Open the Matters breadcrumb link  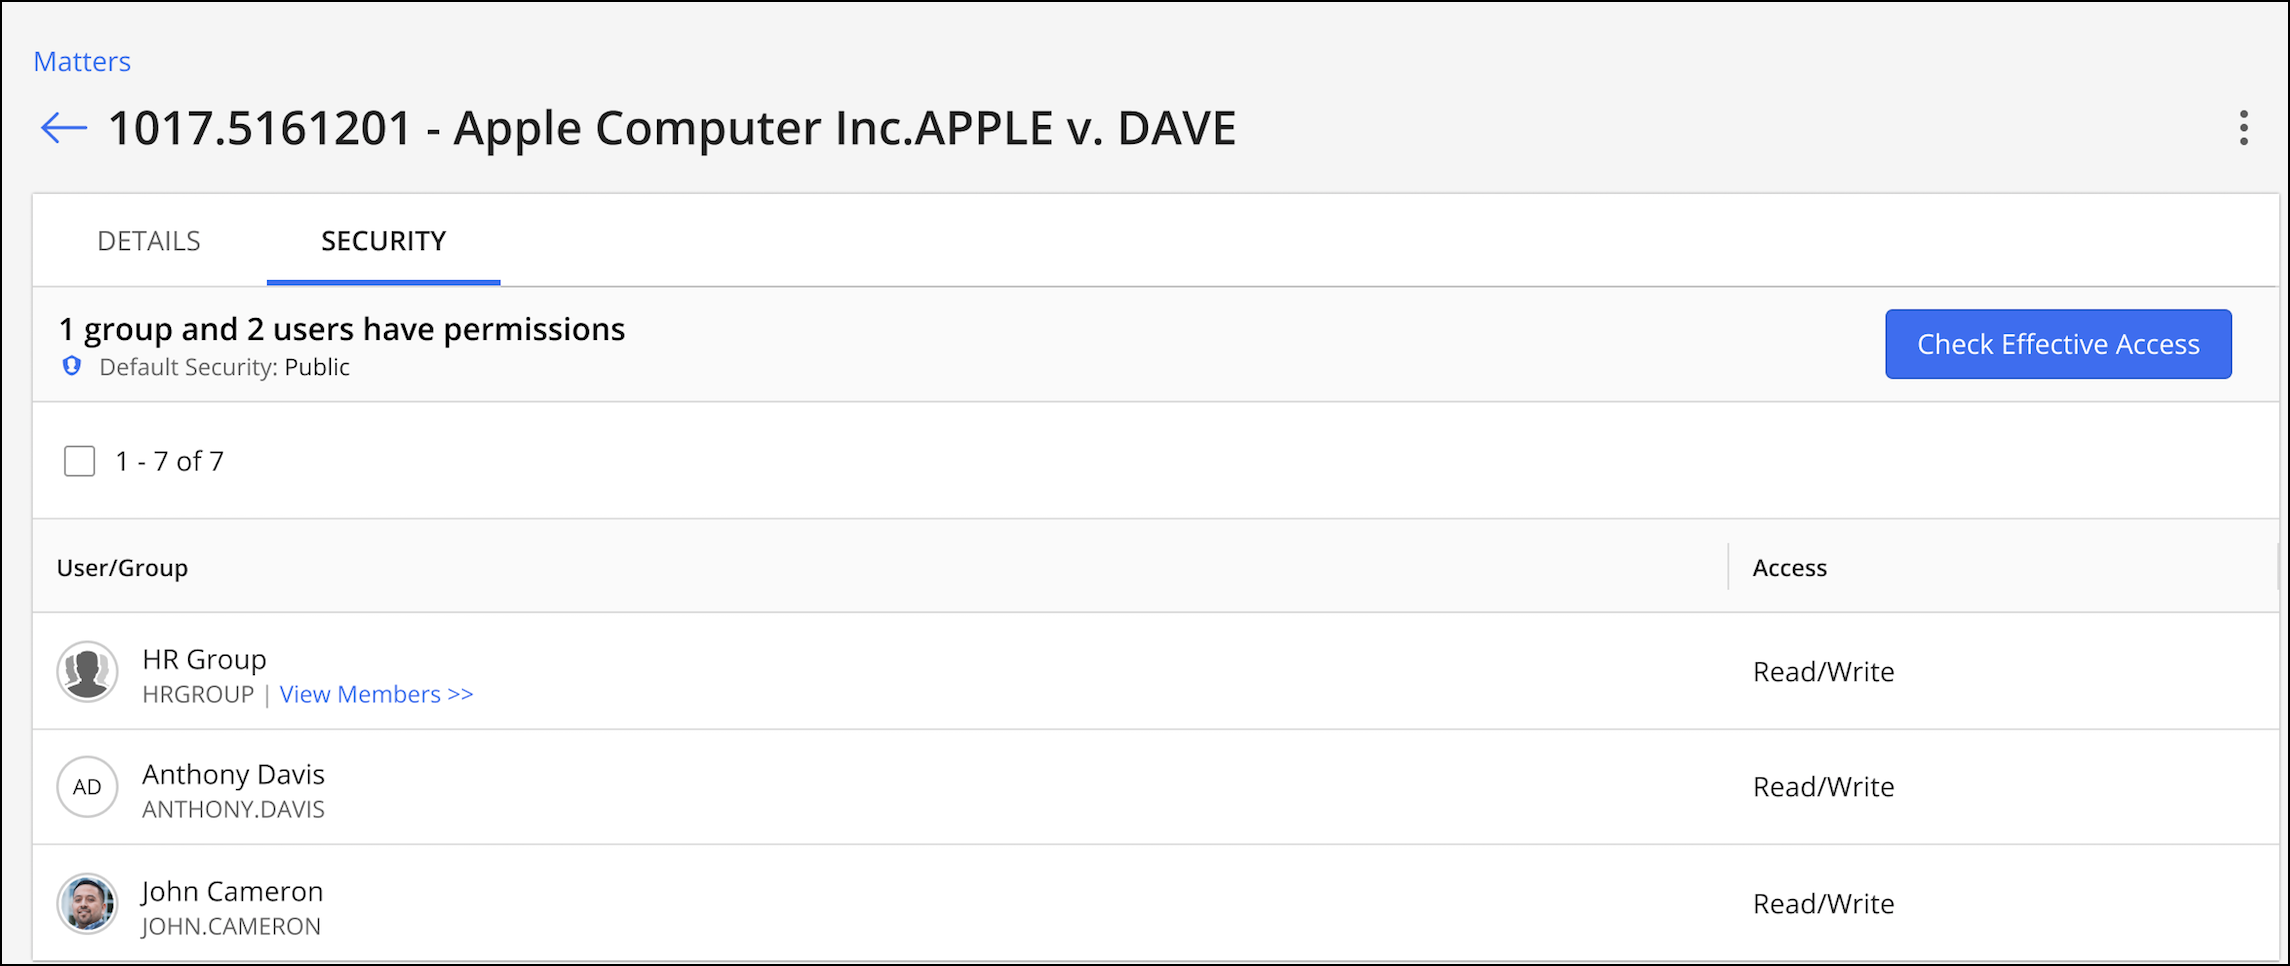pos(82,61)
